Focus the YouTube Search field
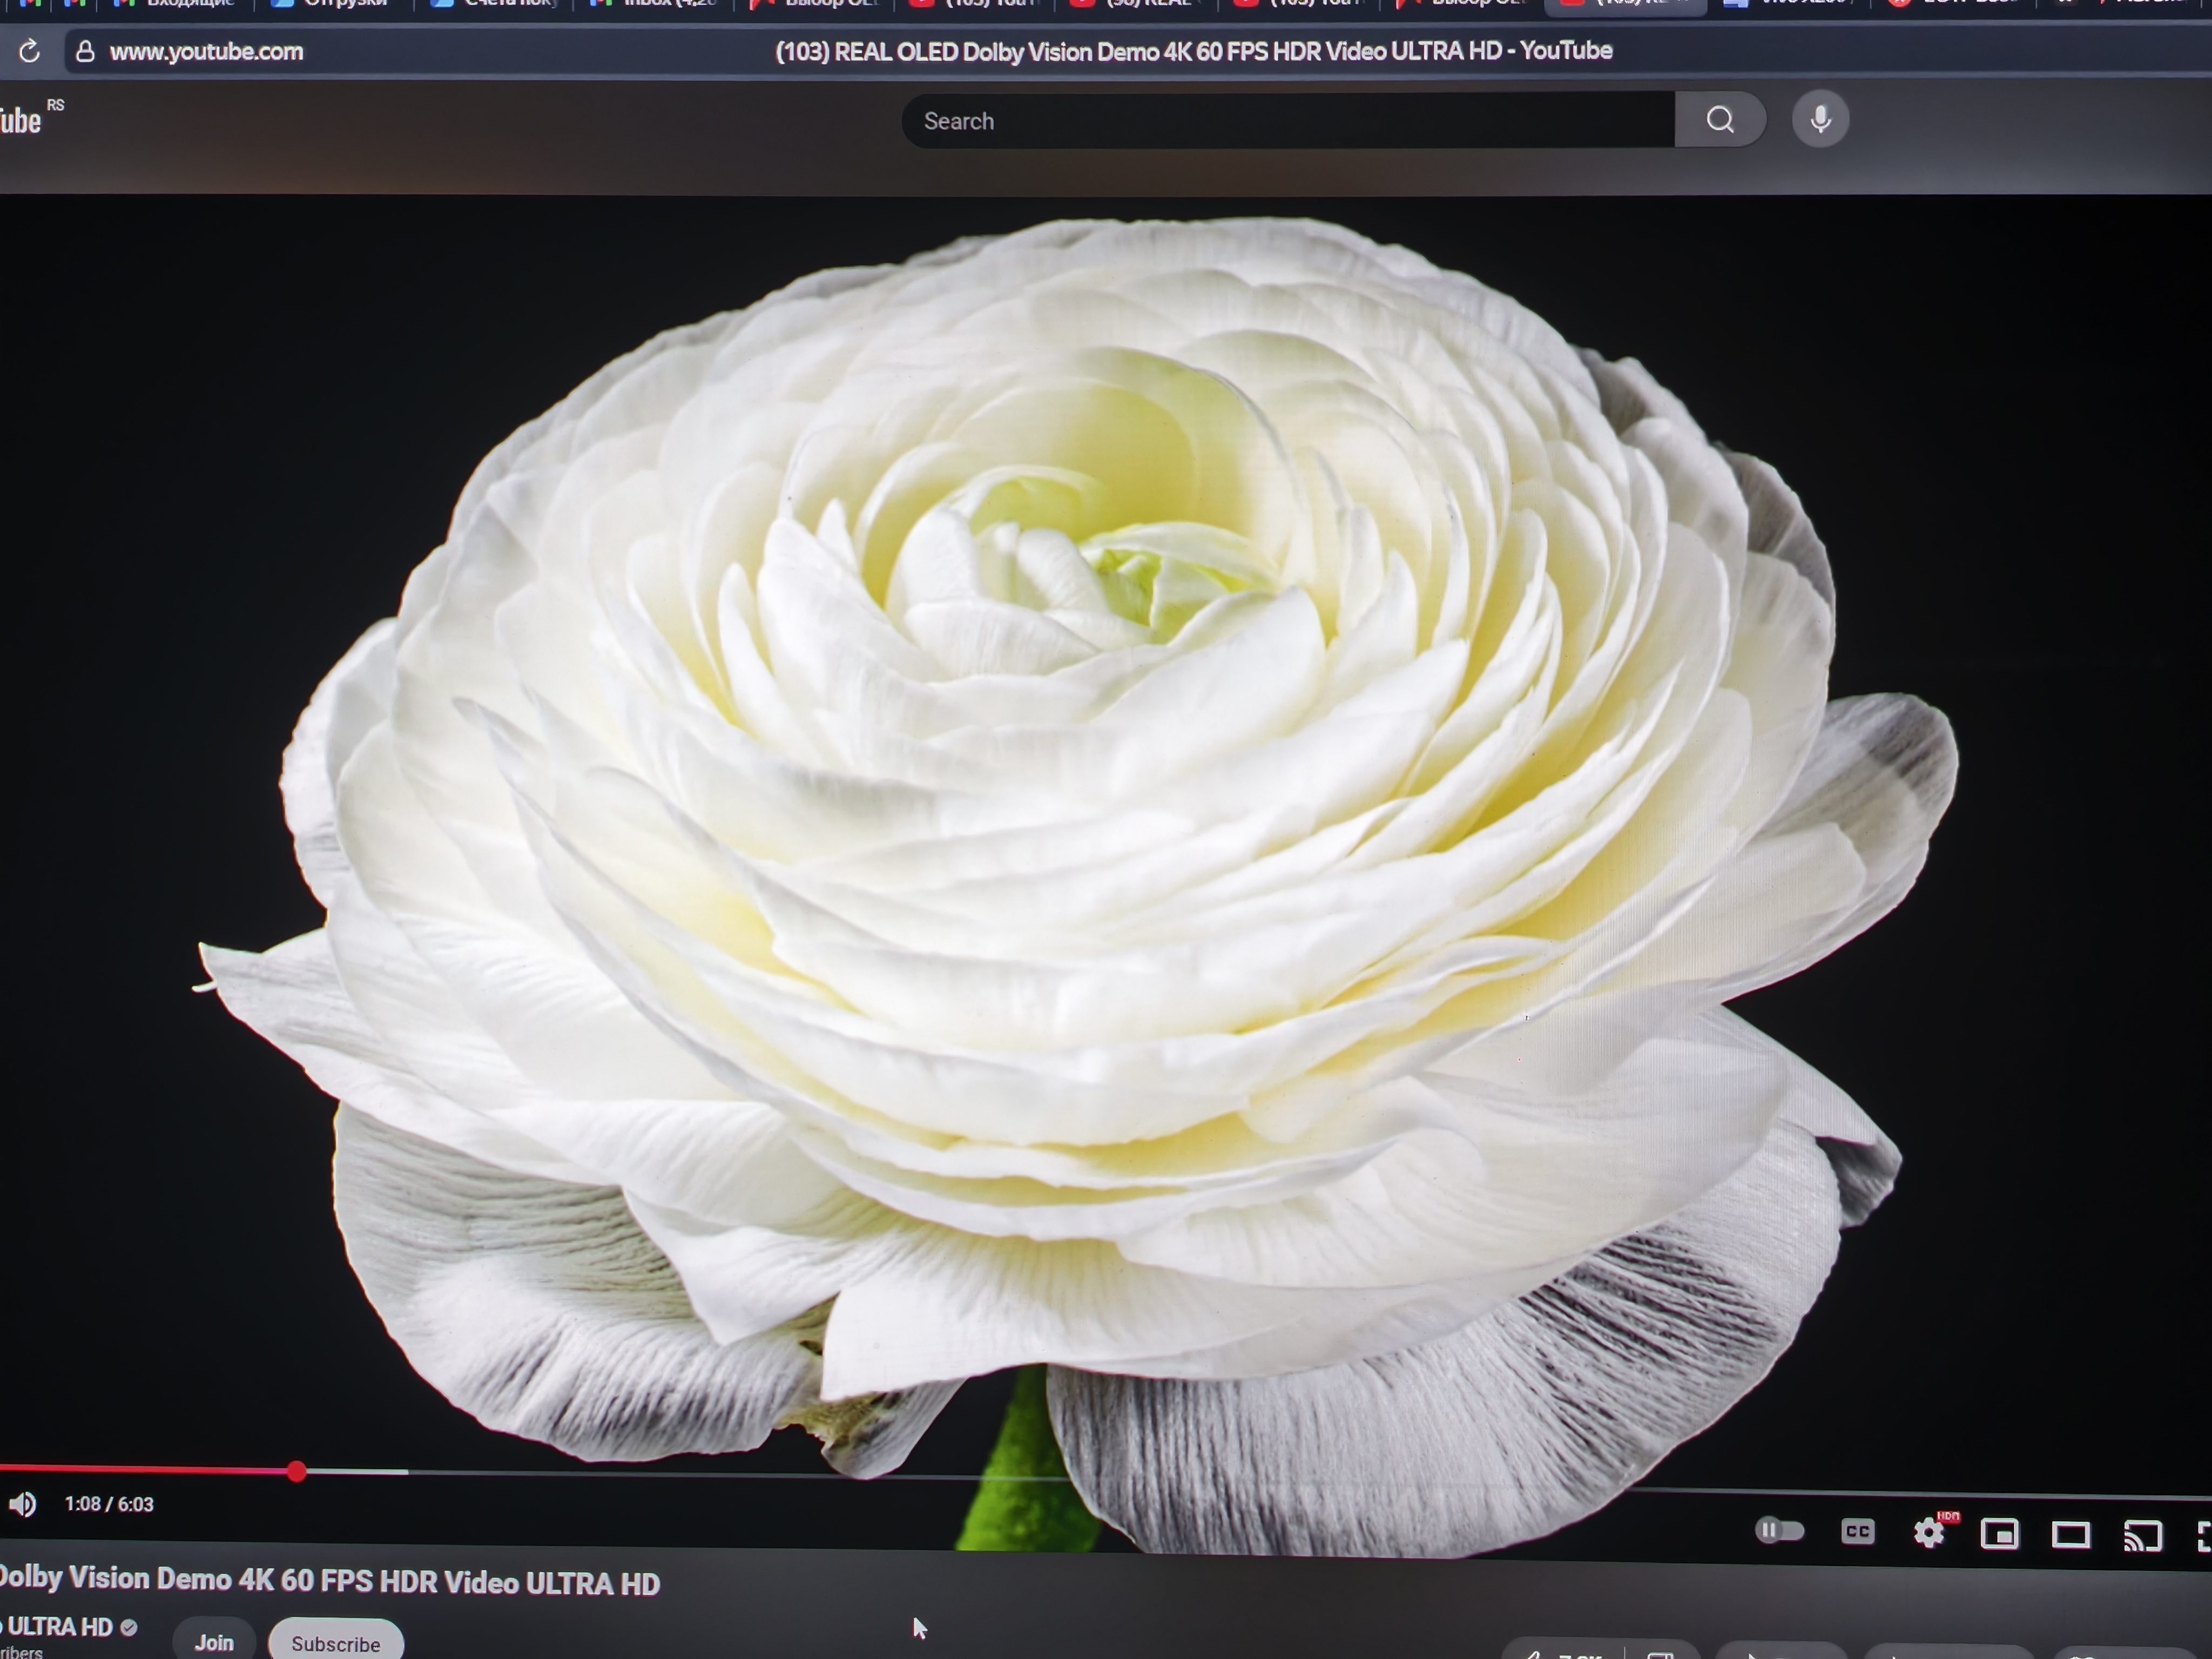 tap(1288, 121)
